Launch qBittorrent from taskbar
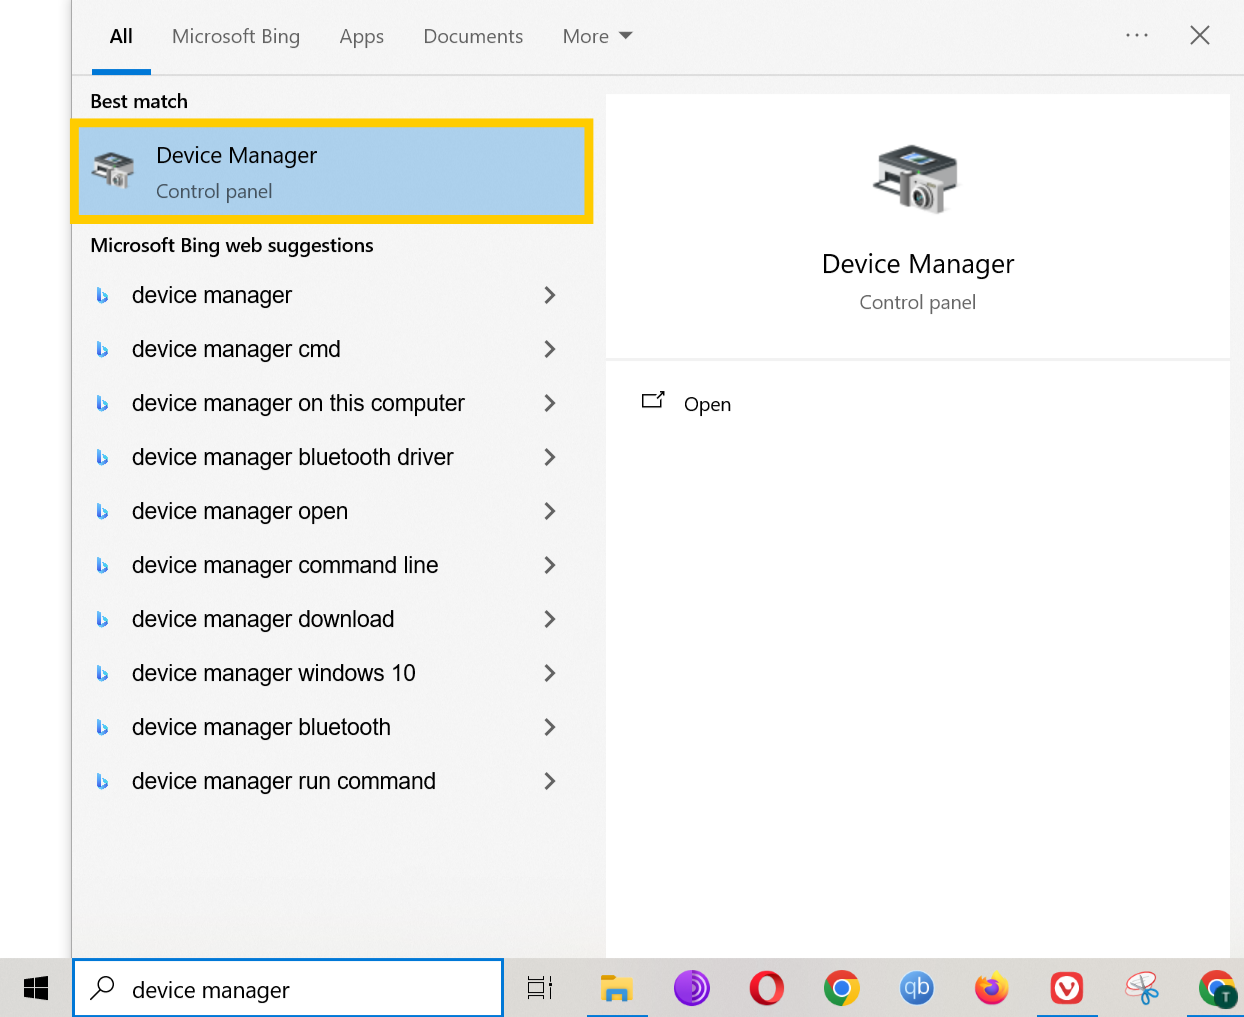 [x=917, y=988]
